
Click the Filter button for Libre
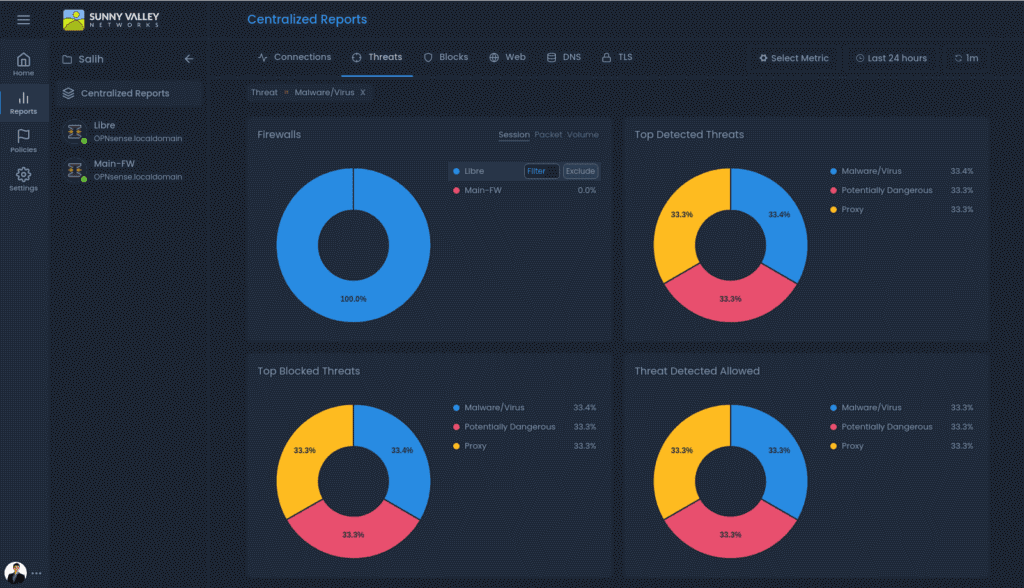(x=541, y=170)
